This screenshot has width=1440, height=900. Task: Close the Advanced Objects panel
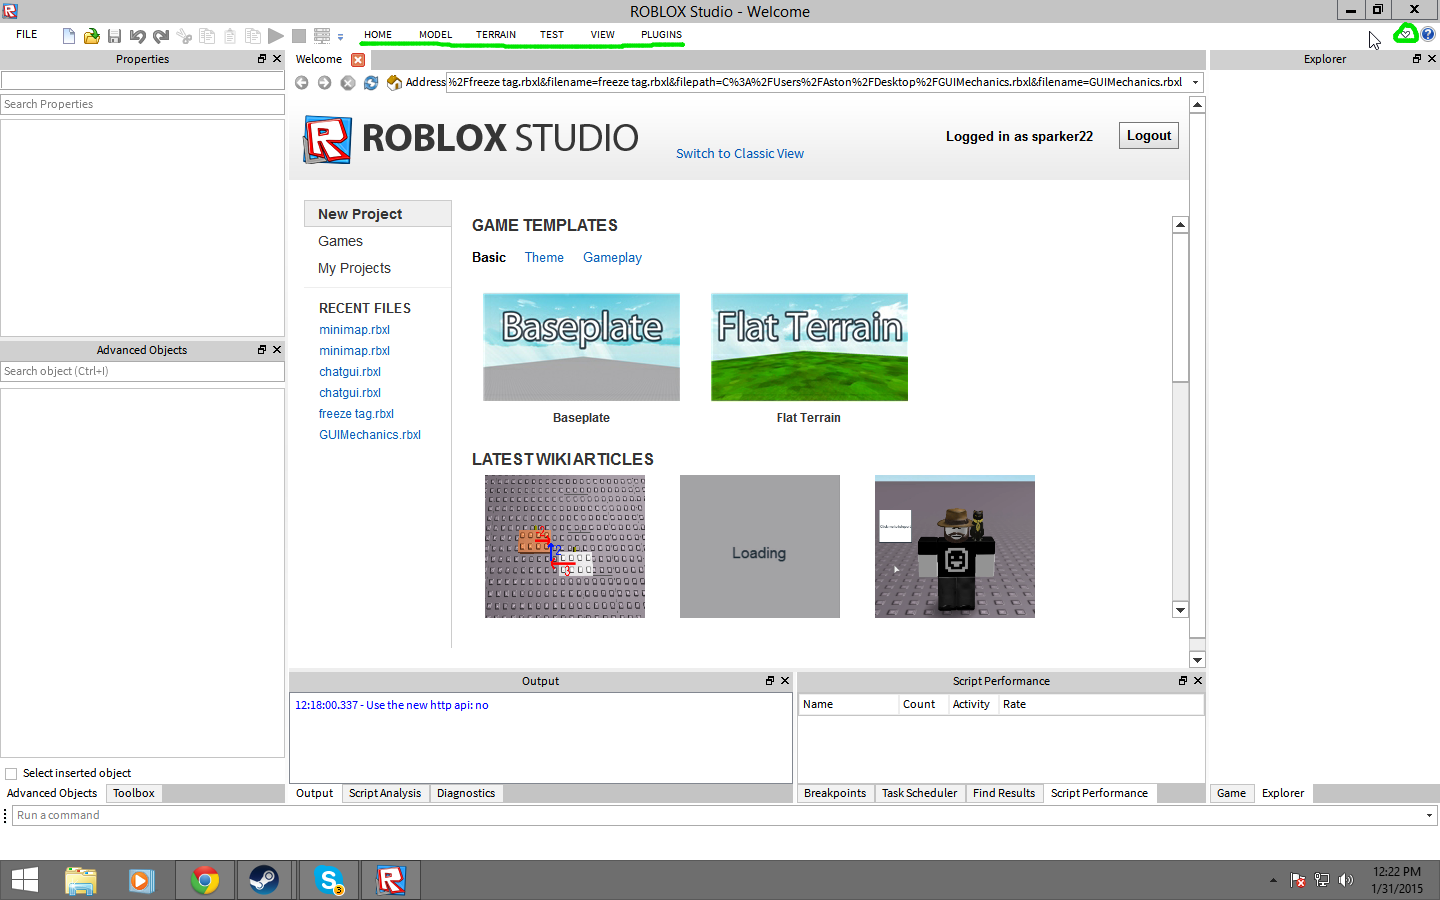(x=277, y=350)
